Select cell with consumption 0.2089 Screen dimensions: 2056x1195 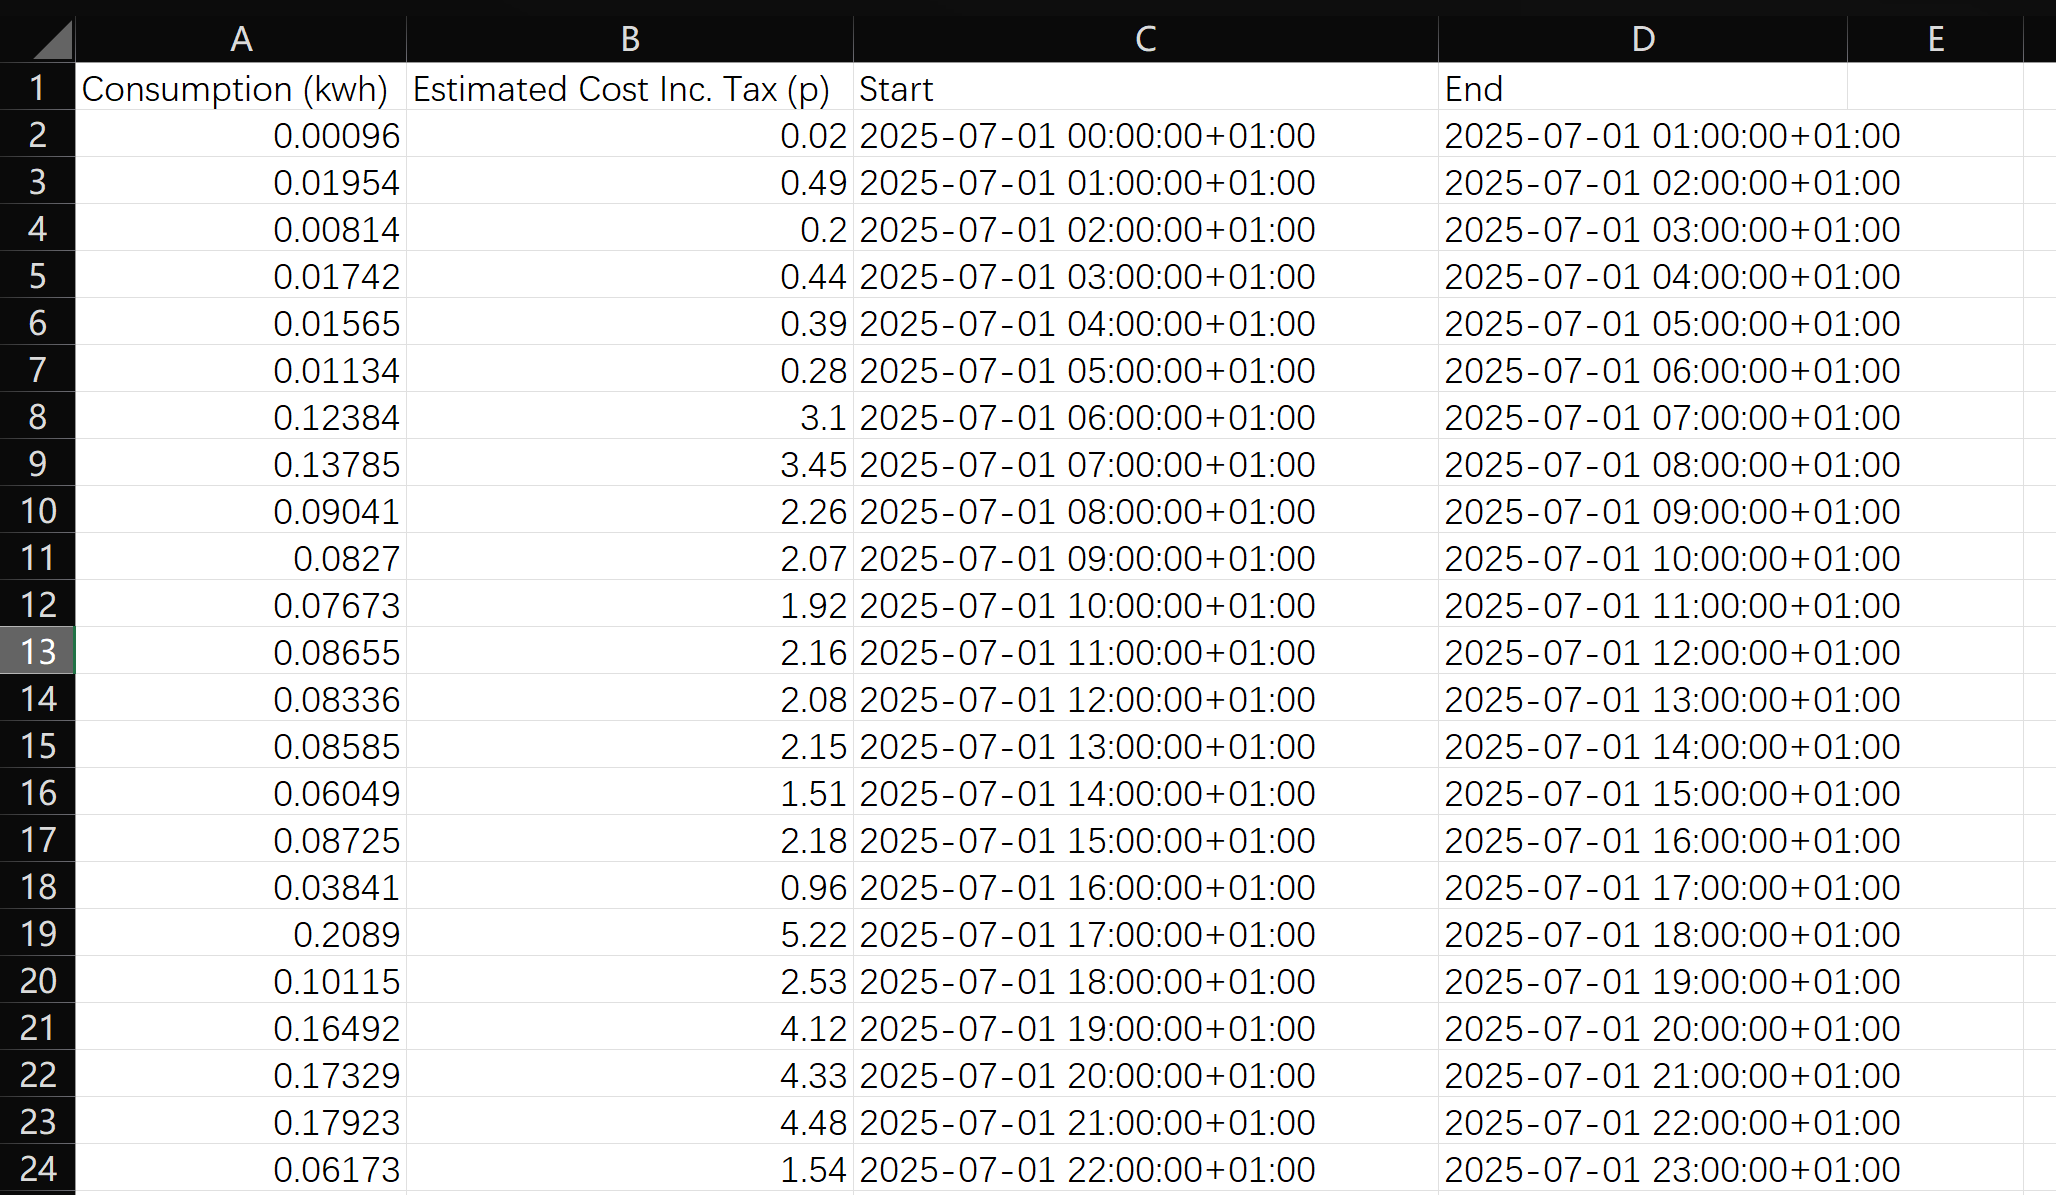241,934
